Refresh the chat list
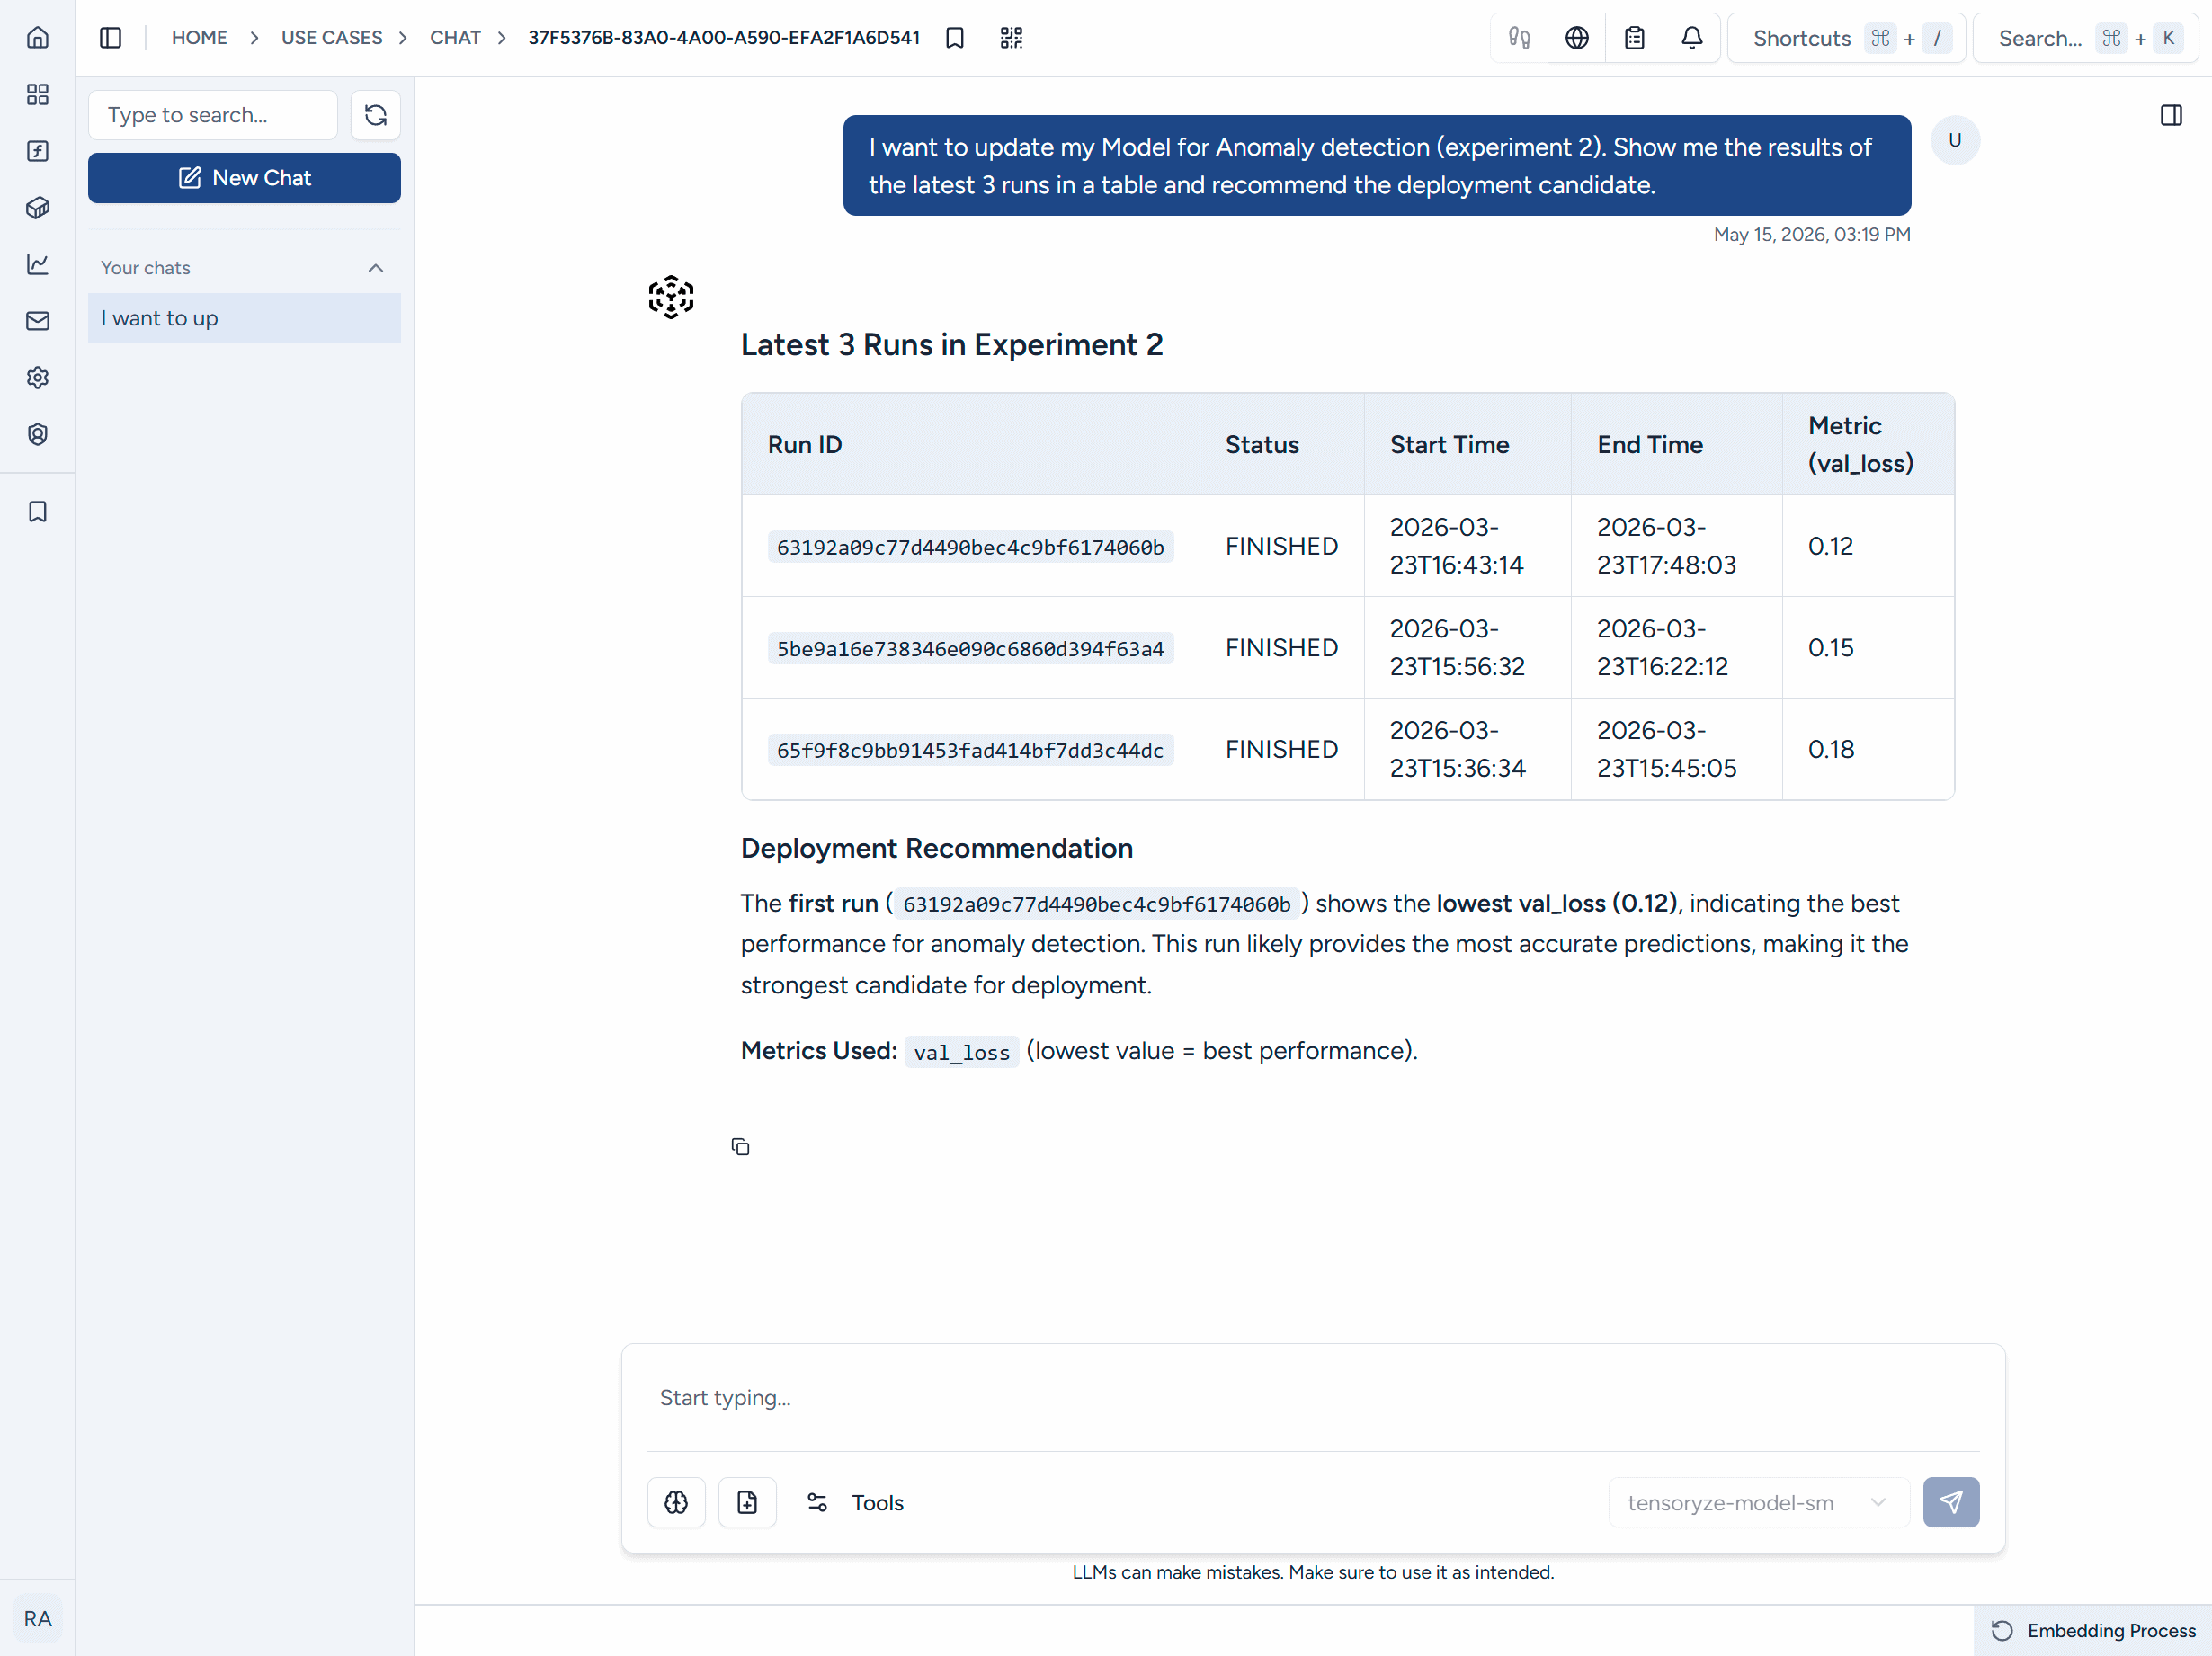The image size is (2212, 1656). tap(376, 115)
